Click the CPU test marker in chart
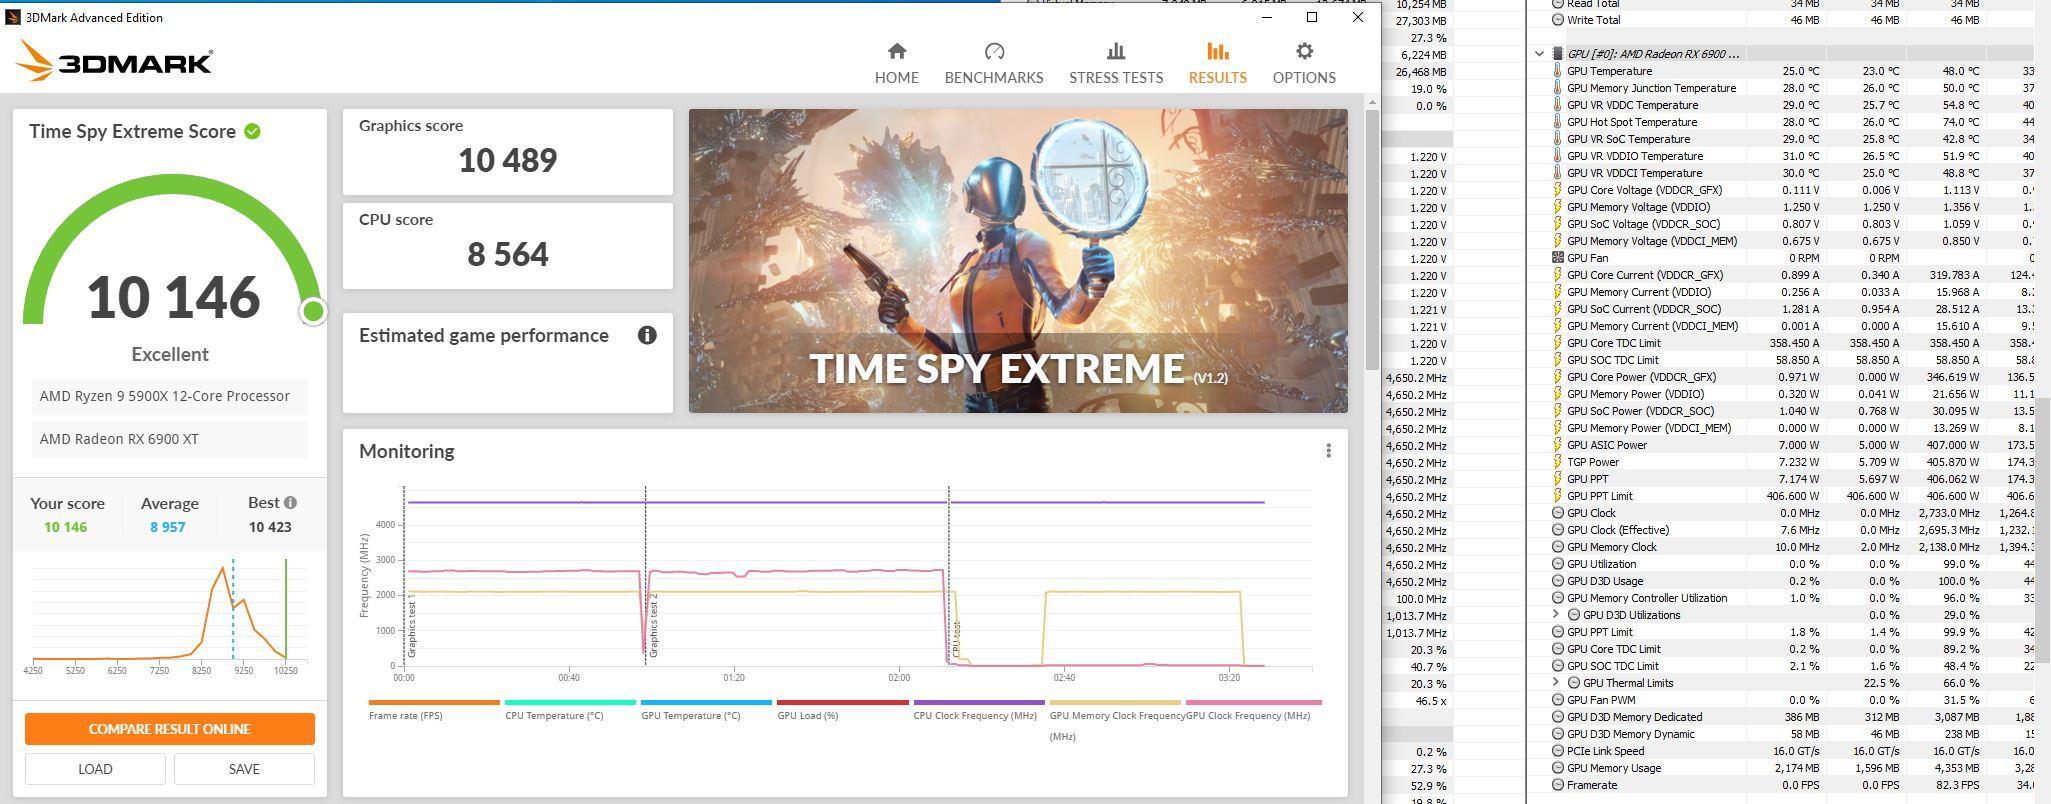Viewport: 2051px width, 804px height. [956, 640]
